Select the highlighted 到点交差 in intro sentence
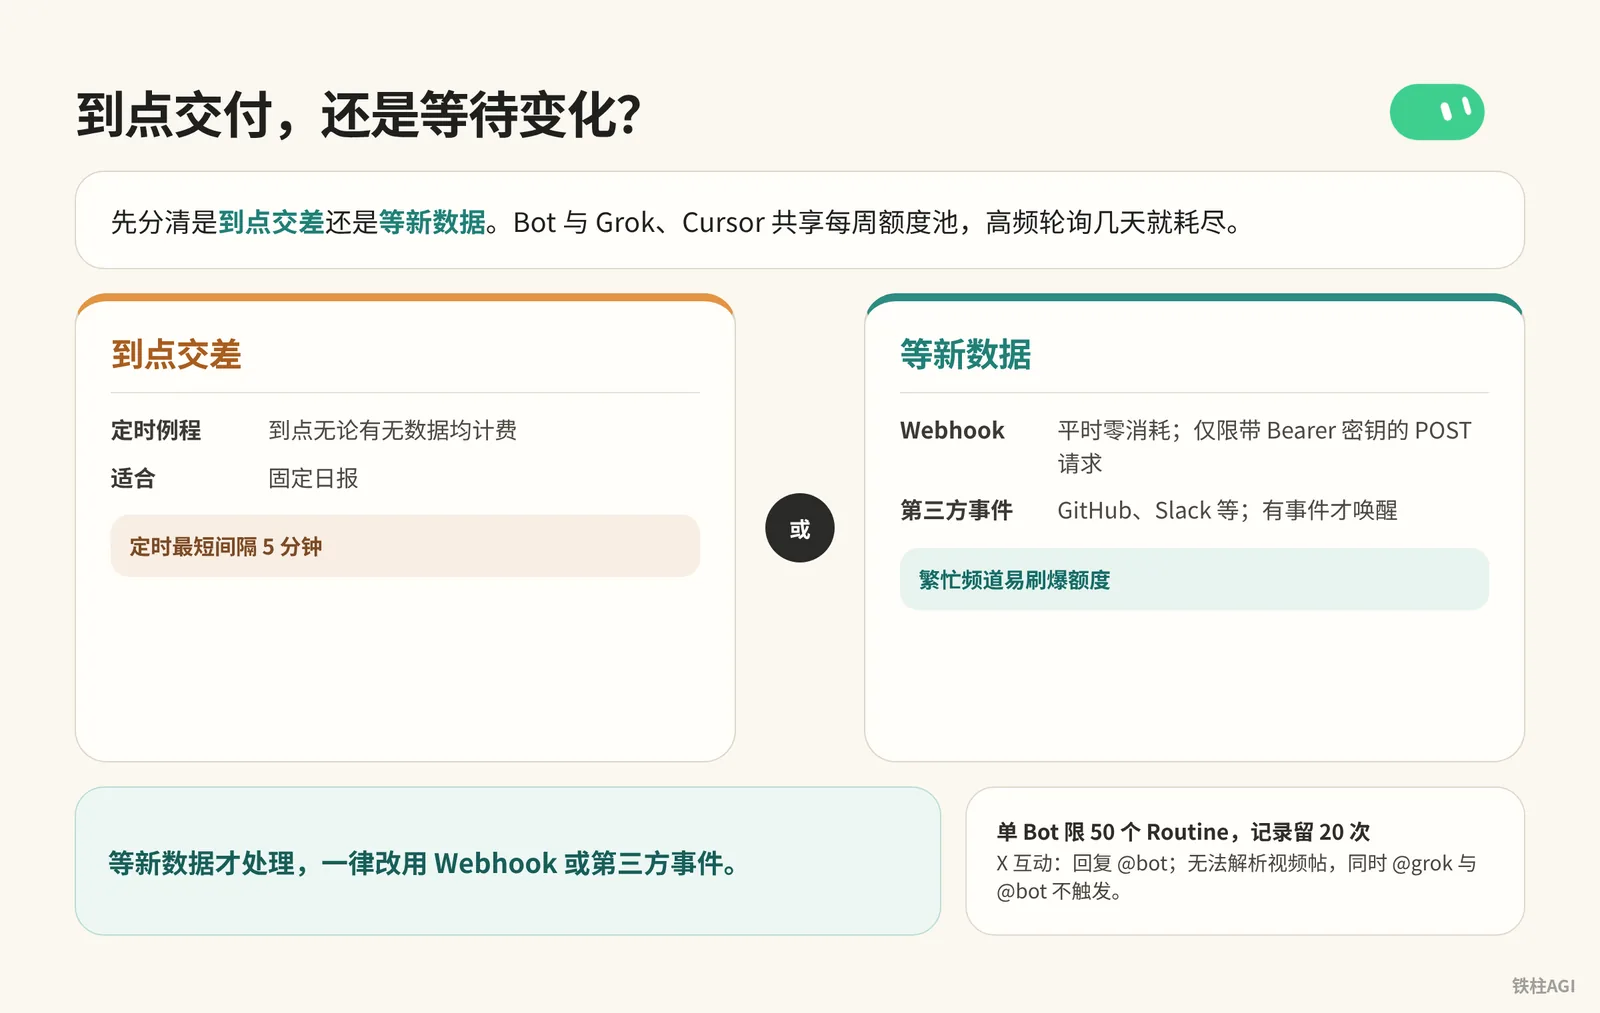 click(271, 222)
